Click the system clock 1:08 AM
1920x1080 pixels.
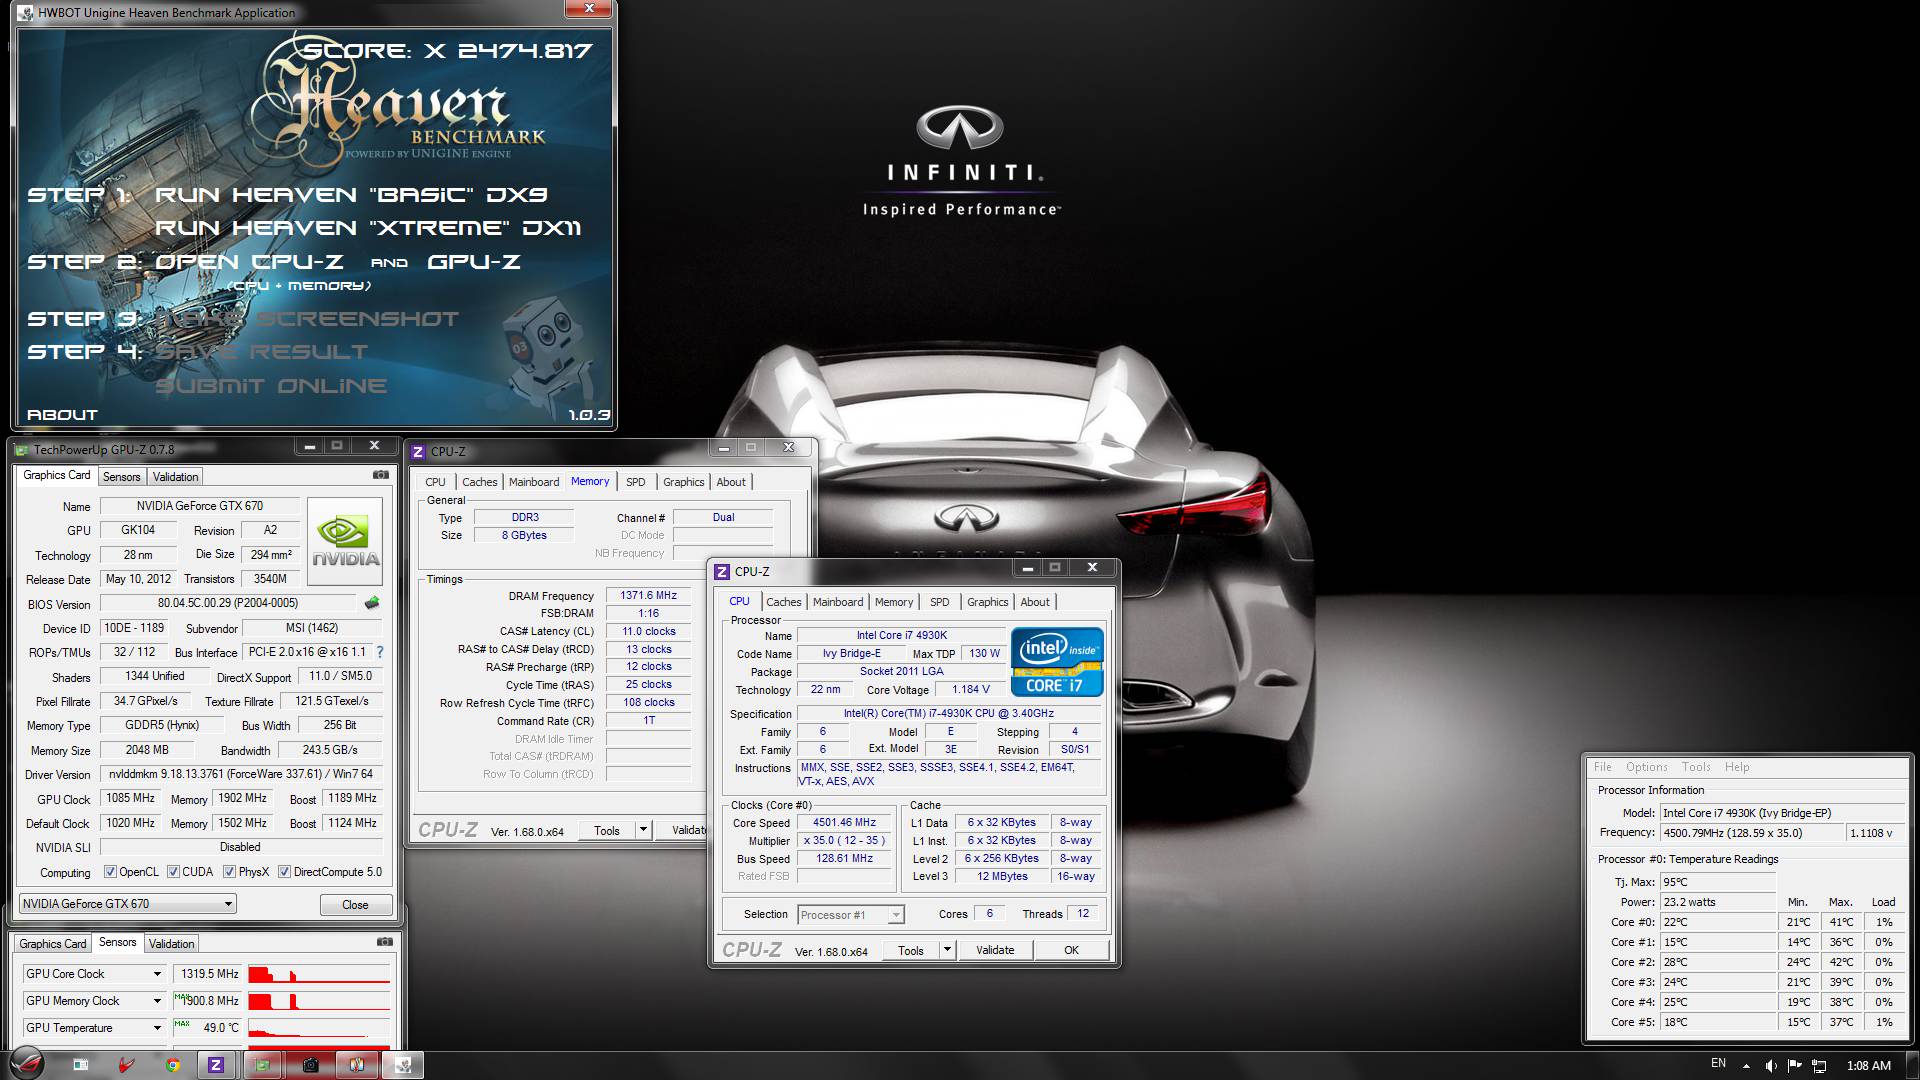[1868, 1066]
